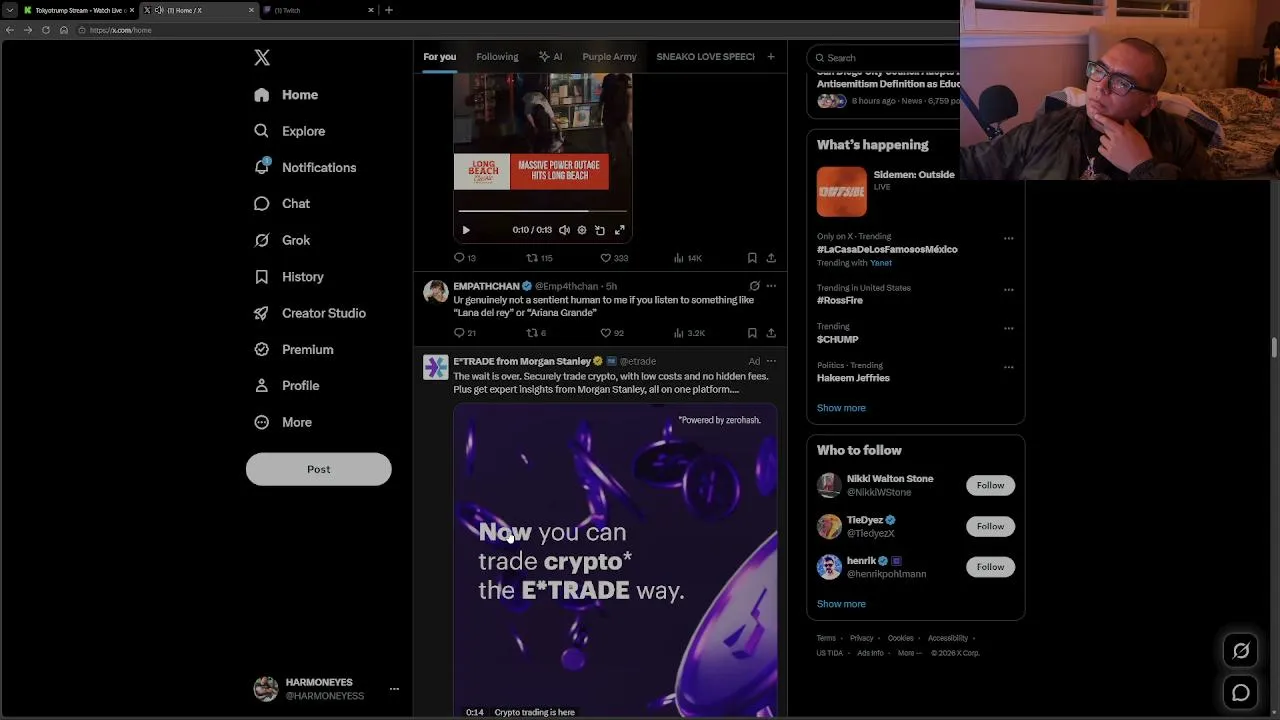Go back using the browser back arrow
The height and width of the screenshot is (720, 1280).
point(10,30)
